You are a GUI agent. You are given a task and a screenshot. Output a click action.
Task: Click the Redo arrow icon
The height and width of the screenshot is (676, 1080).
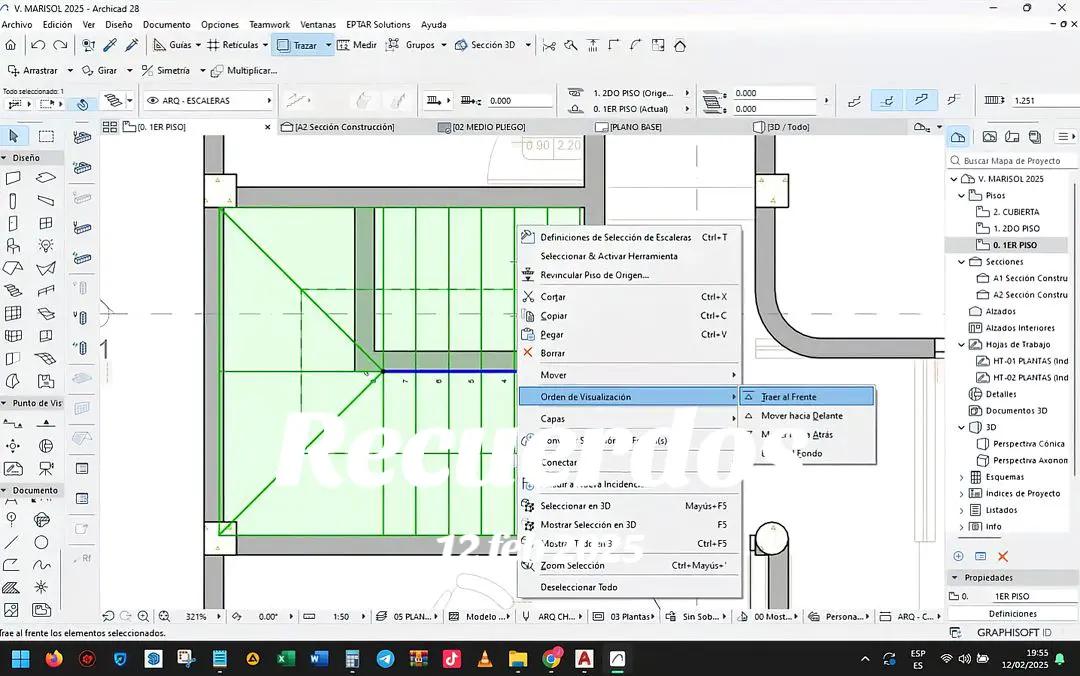tap(61, 45)
